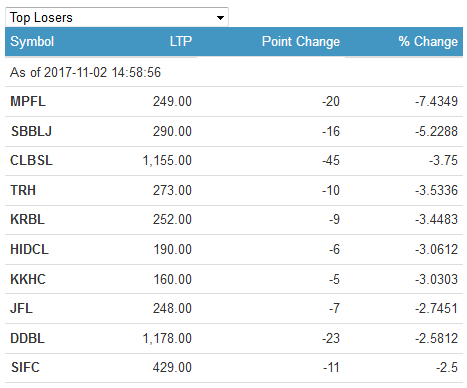Screen dimensions: 467x388
Task: Select the DDBL point change -23
Action: click(331, 338)
